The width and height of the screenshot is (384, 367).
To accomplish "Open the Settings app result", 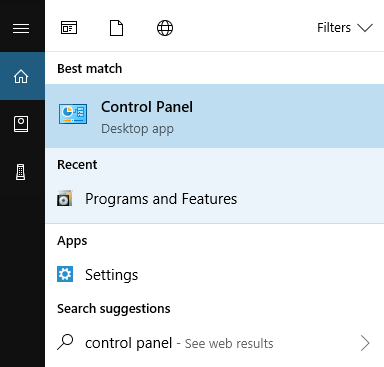I will pyautogui.click(x=215, y=275).
